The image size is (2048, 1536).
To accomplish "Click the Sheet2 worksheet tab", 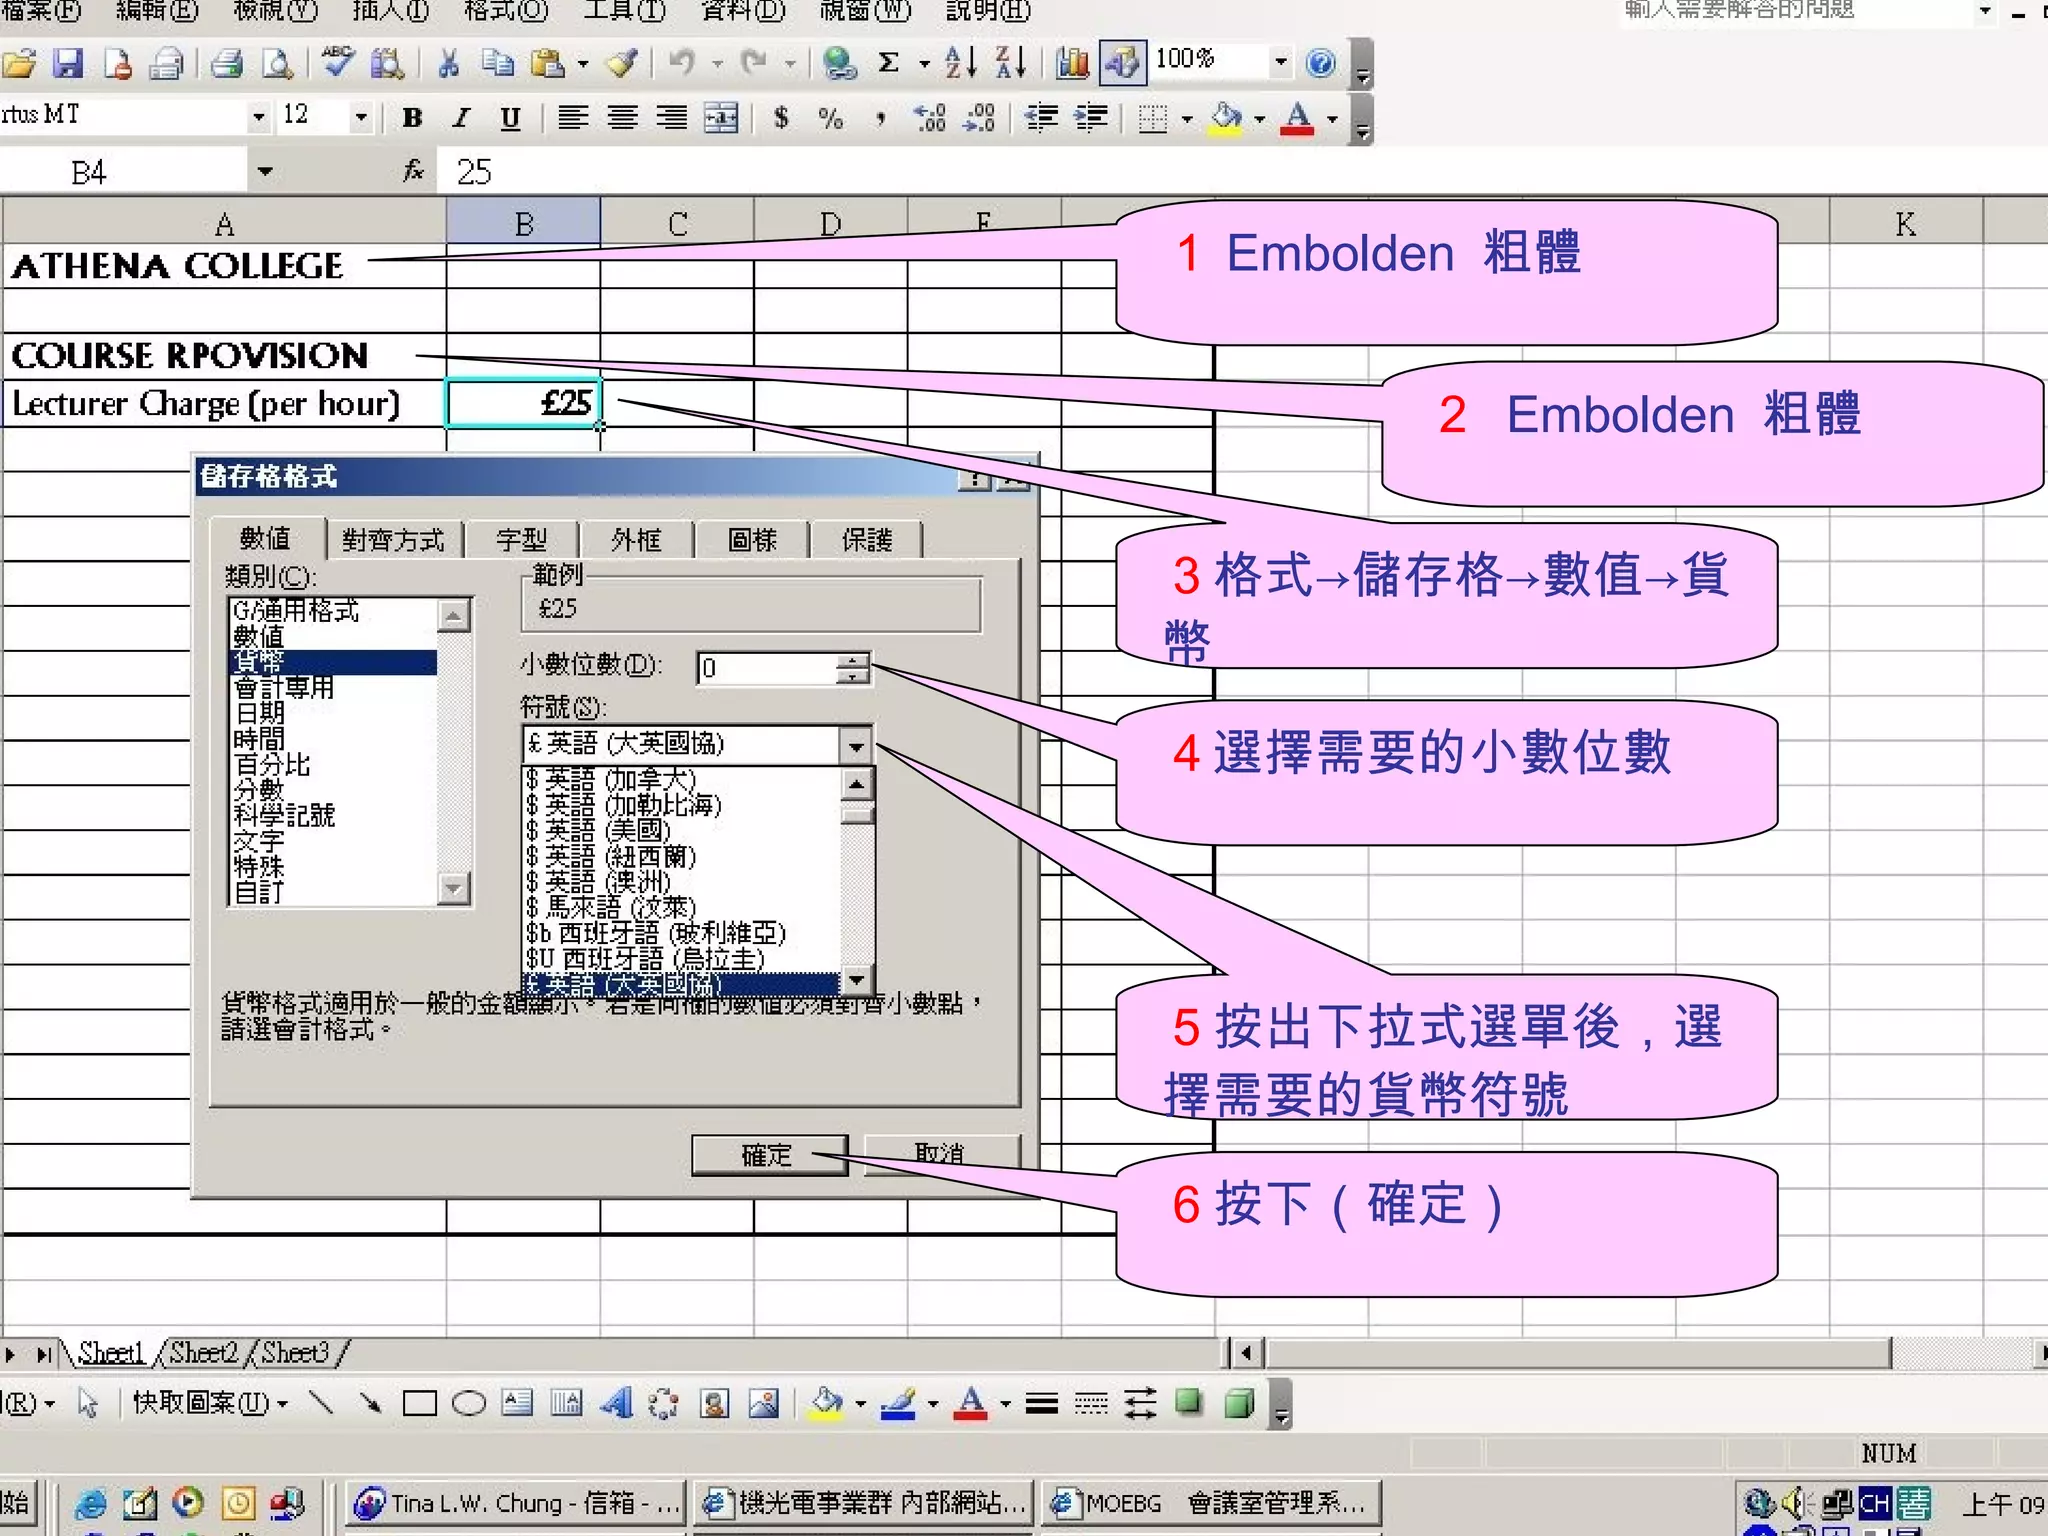I will pyautogui.click(x=203, y=1353).
